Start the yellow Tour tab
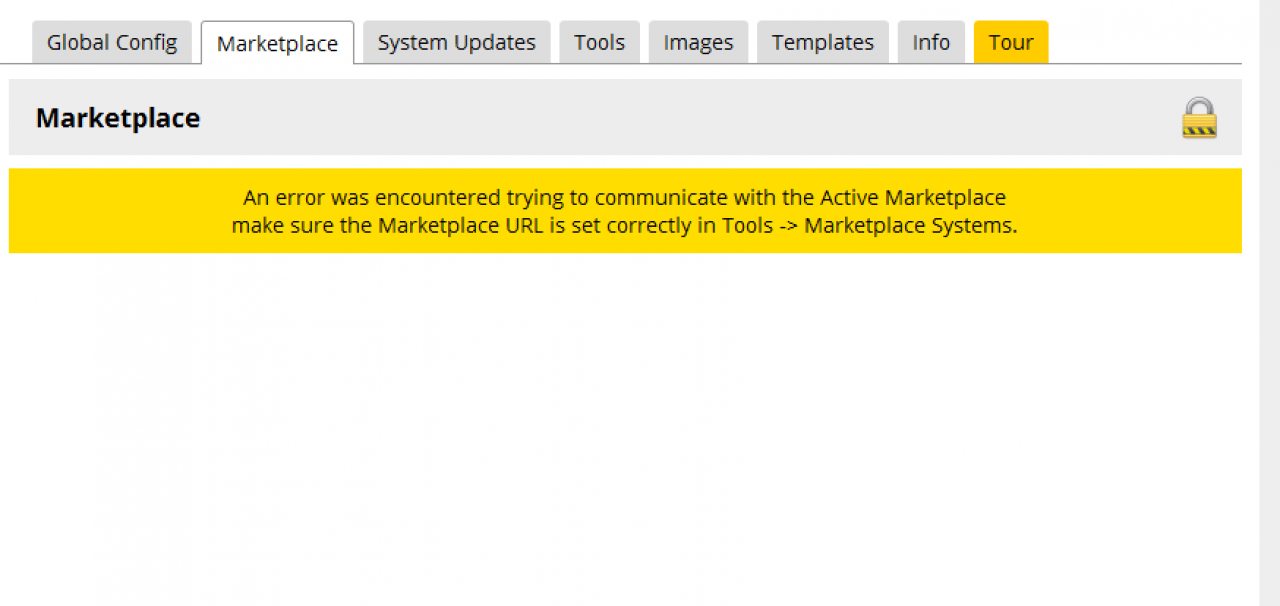This screenshot has width=1280, height=606. (1010, 43)
